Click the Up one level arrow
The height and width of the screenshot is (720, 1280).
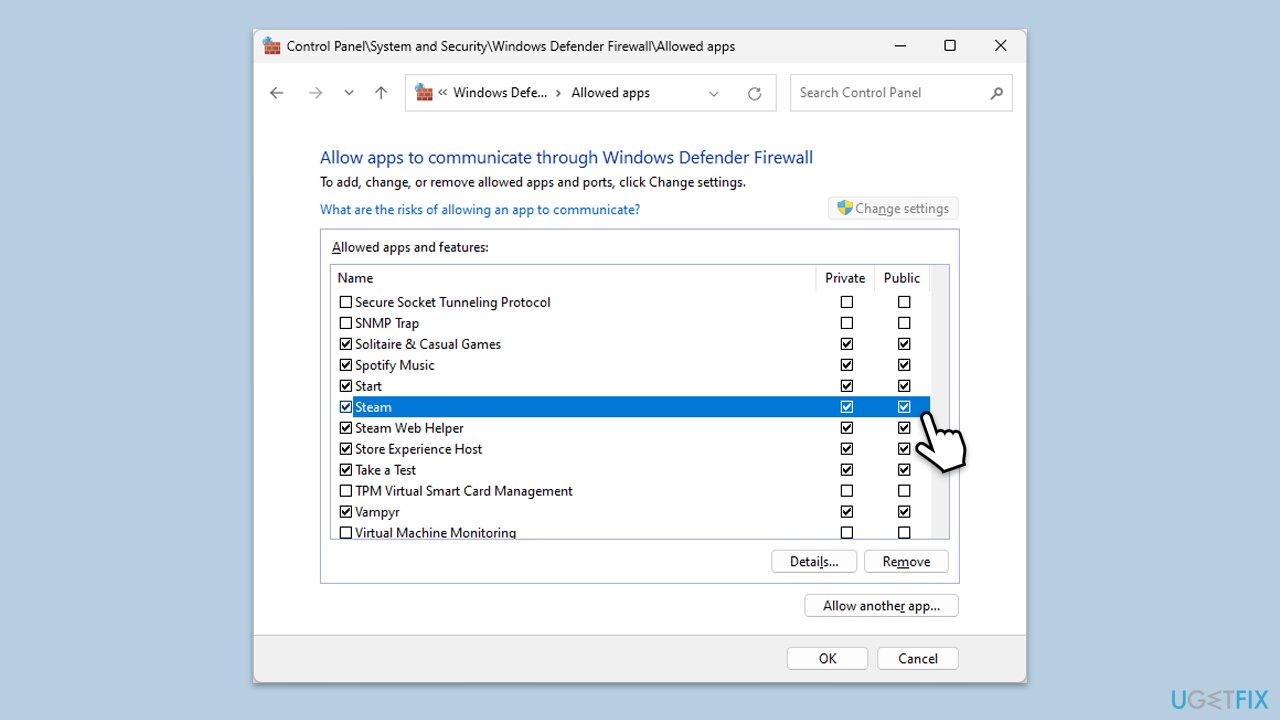[x=381, y=93]
